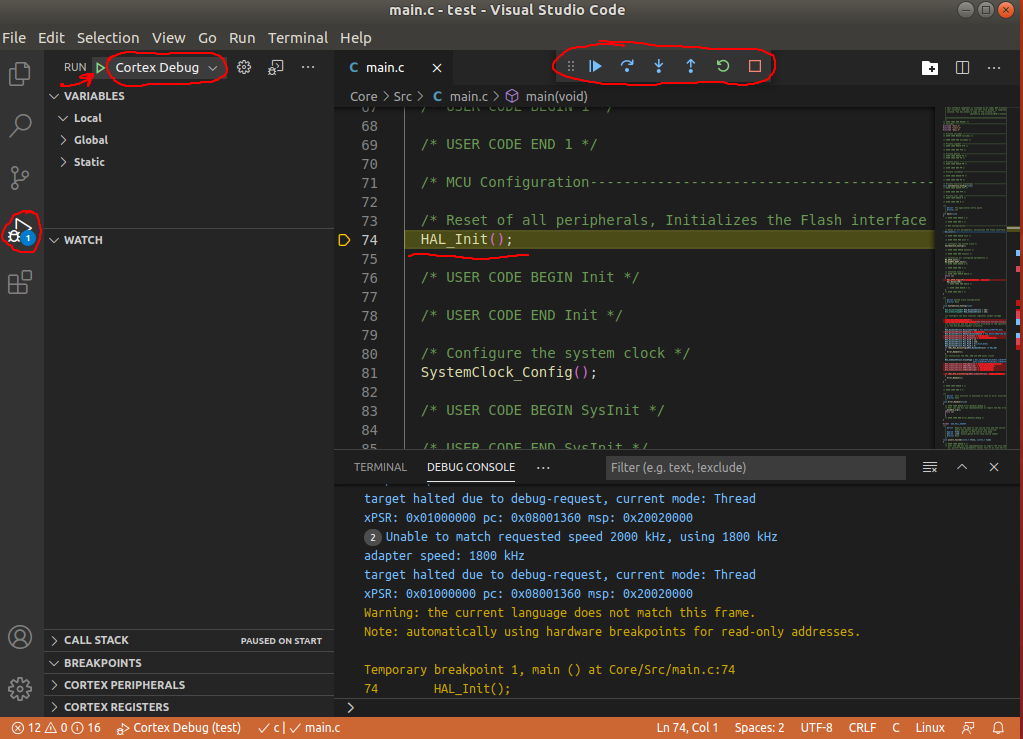This screenshot has height=739, width=1023.
Task: Click the file-plus icon in editor actions
Action: click(930, 68)
